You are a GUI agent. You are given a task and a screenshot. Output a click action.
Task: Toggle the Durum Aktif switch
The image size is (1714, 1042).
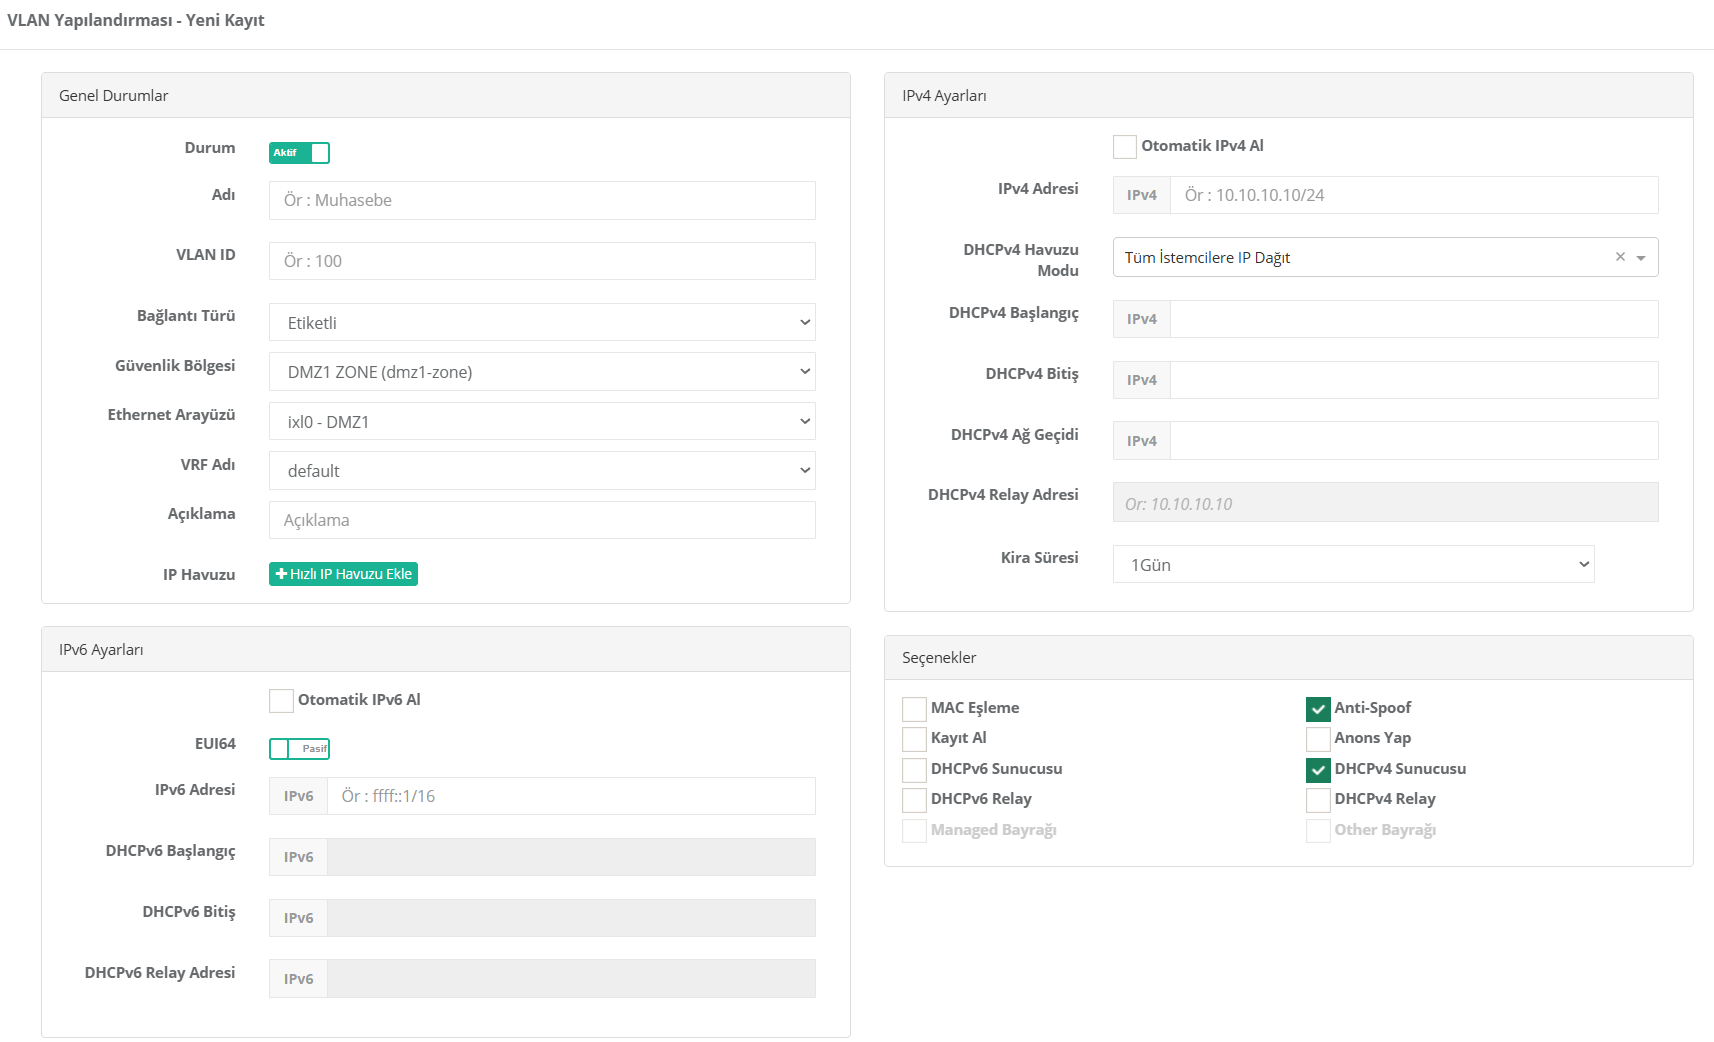tap(299, 153)
